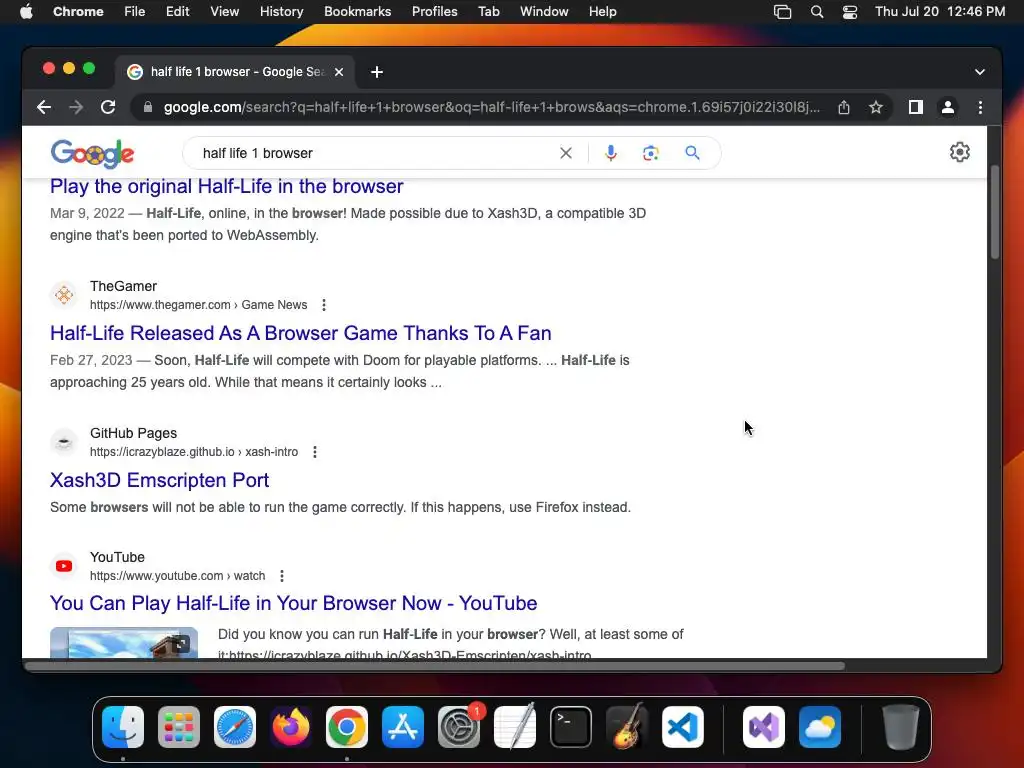Click the horizontal page scrollbar

point(435,666)
